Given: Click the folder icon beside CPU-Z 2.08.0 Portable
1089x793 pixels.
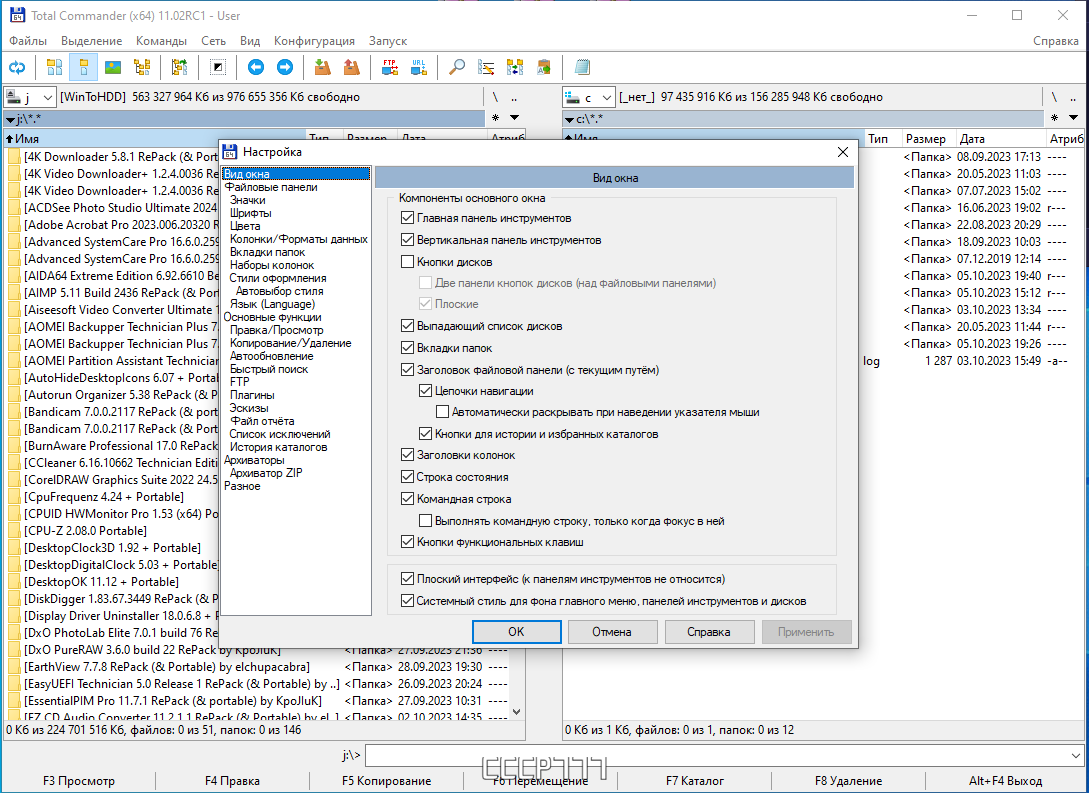Looking at the screenshot, I should click(x=14, y=531).
